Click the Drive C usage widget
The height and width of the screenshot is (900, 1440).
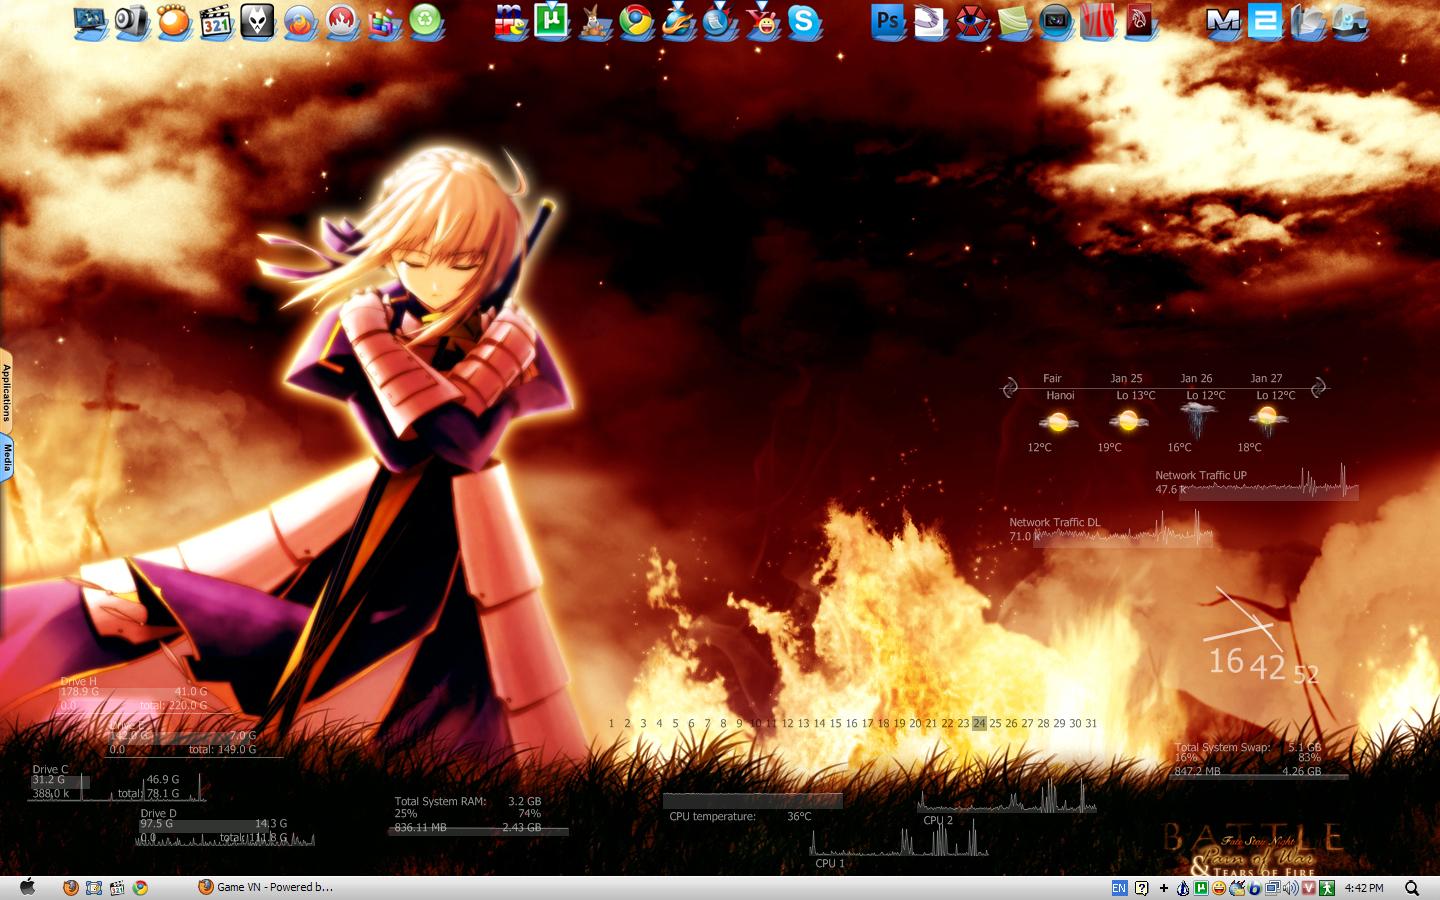click(117, 783)
